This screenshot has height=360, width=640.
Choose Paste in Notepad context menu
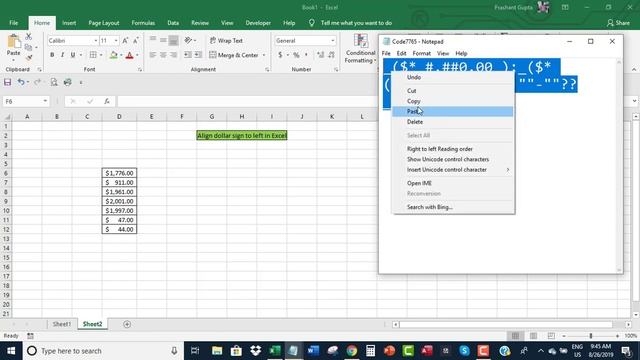(x=453, y=111)
